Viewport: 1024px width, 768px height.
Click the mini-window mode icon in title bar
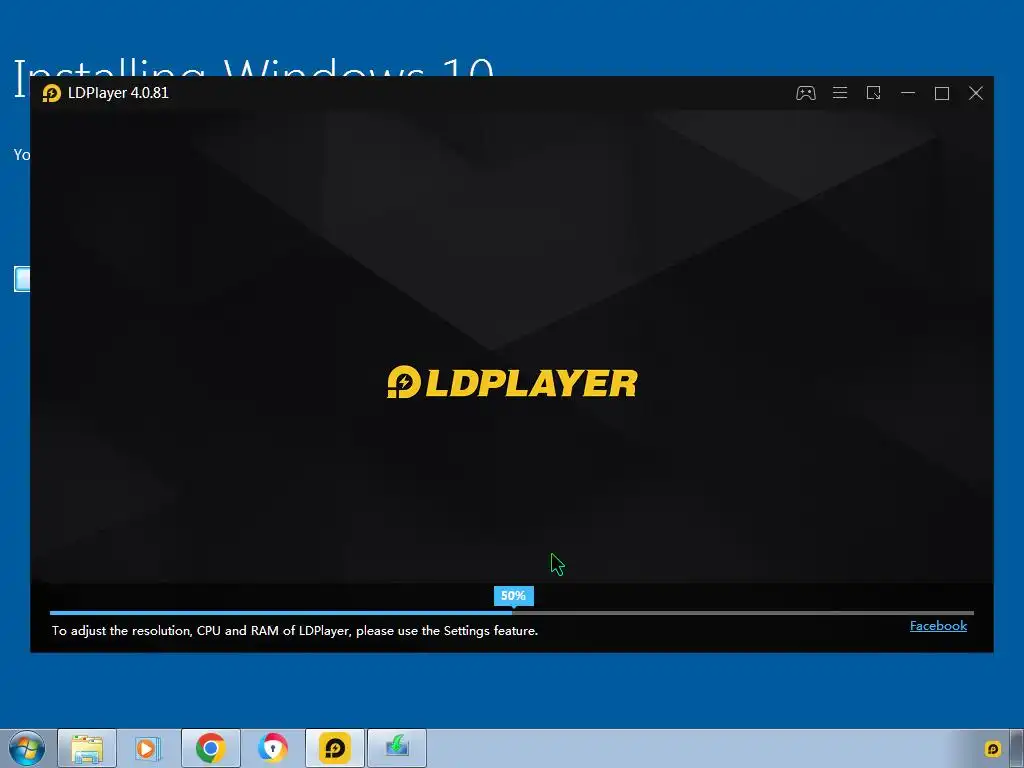pyautogui.click(x=873, y=93)
